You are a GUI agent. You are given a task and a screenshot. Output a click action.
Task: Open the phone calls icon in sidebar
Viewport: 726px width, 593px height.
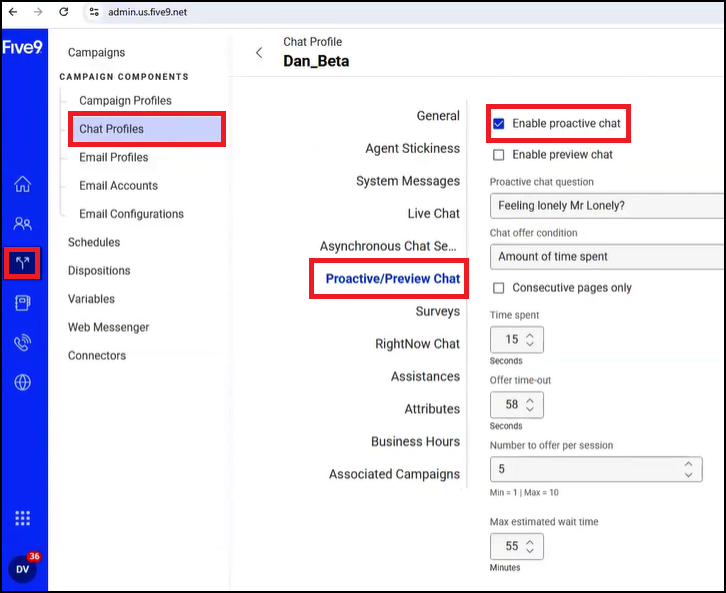22,343
